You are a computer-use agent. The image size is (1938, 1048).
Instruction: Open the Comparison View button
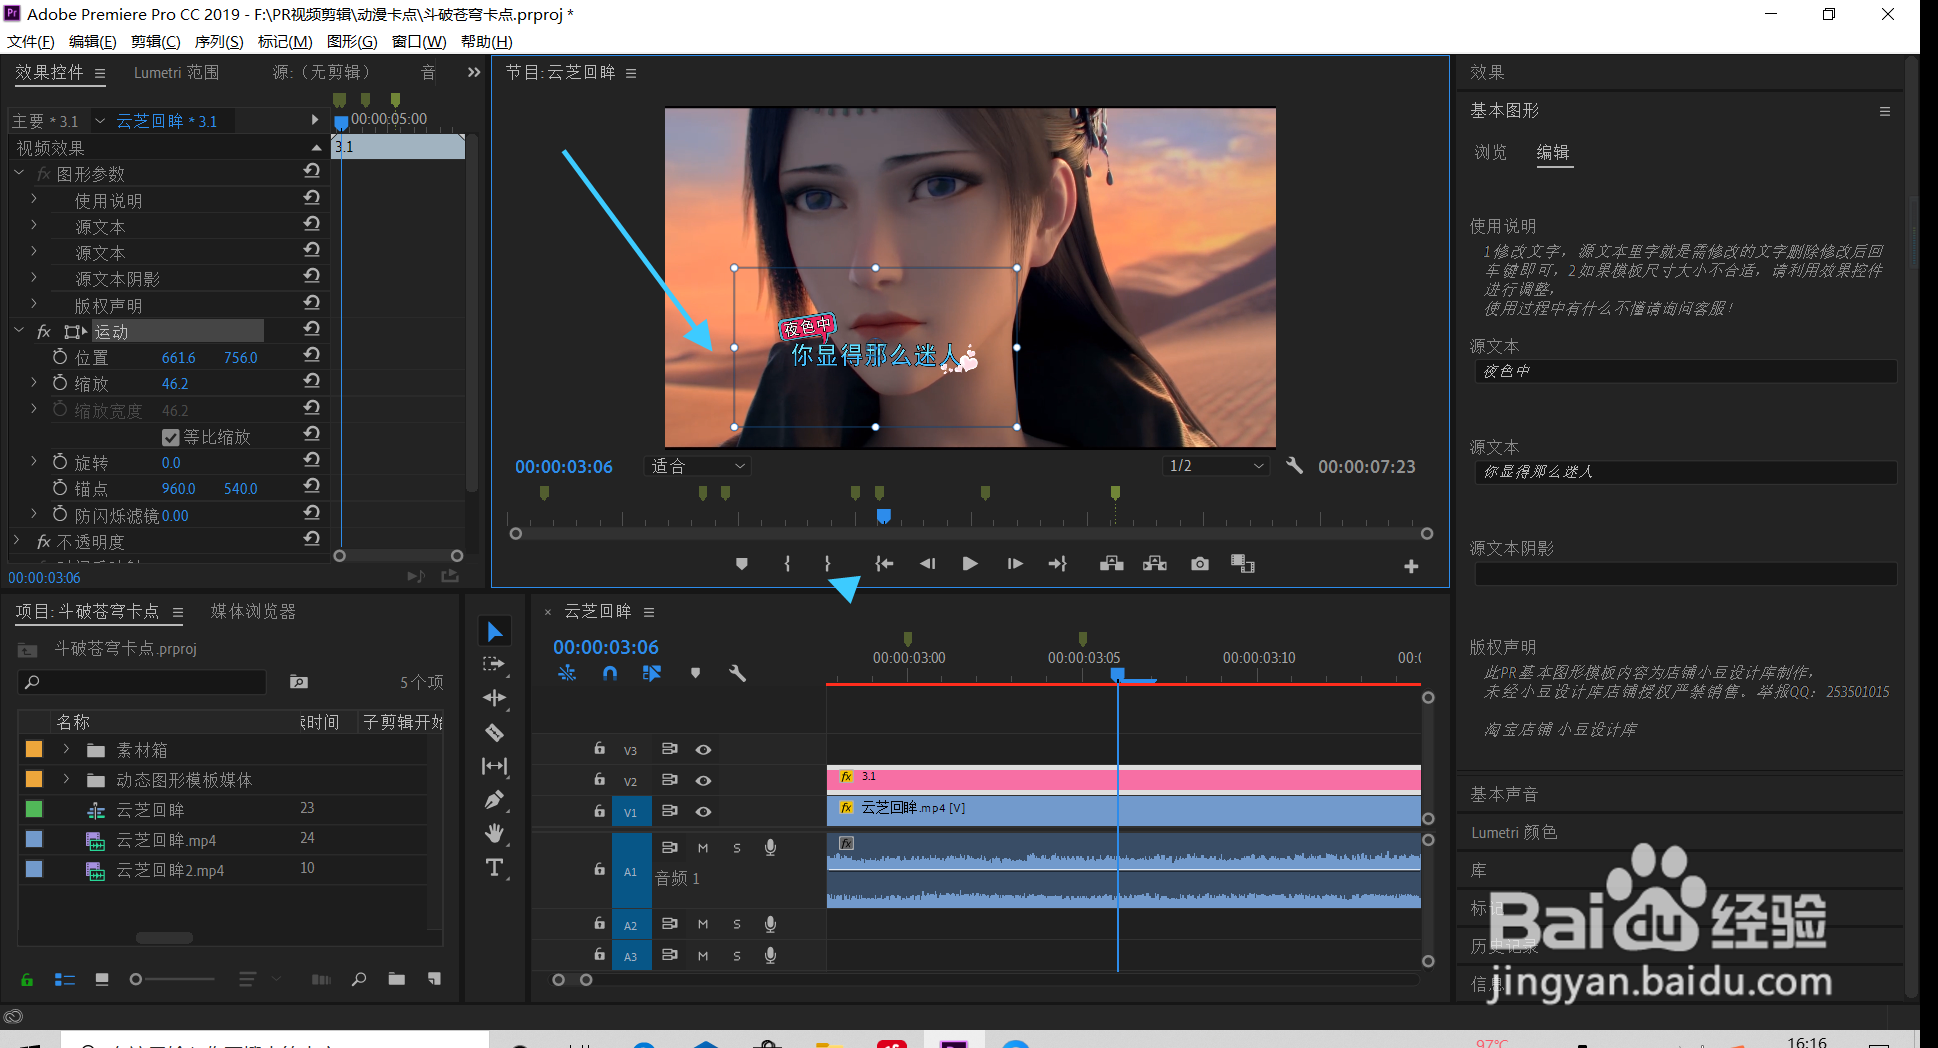[1243, 564]
